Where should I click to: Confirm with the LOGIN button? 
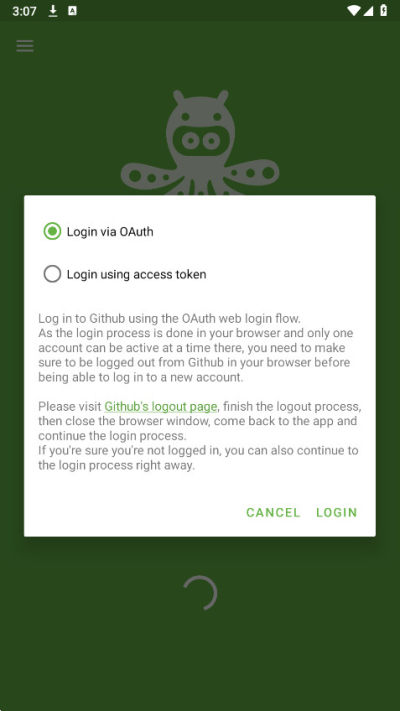coord(337,512)
